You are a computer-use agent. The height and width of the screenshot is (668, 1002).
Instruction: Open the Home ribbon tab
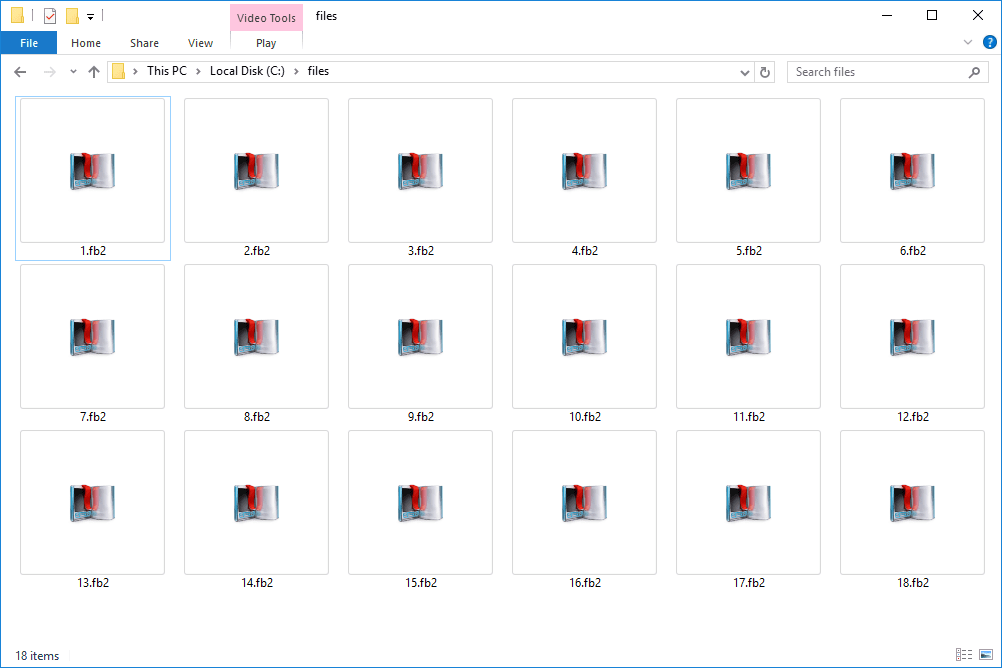(x=86, y=43)
